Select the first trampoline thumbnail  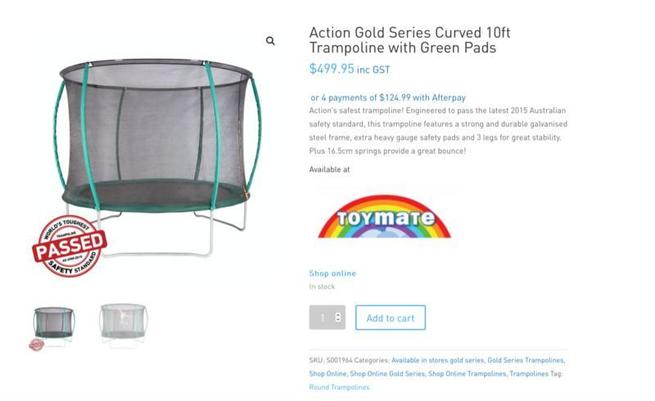(54, 326)
